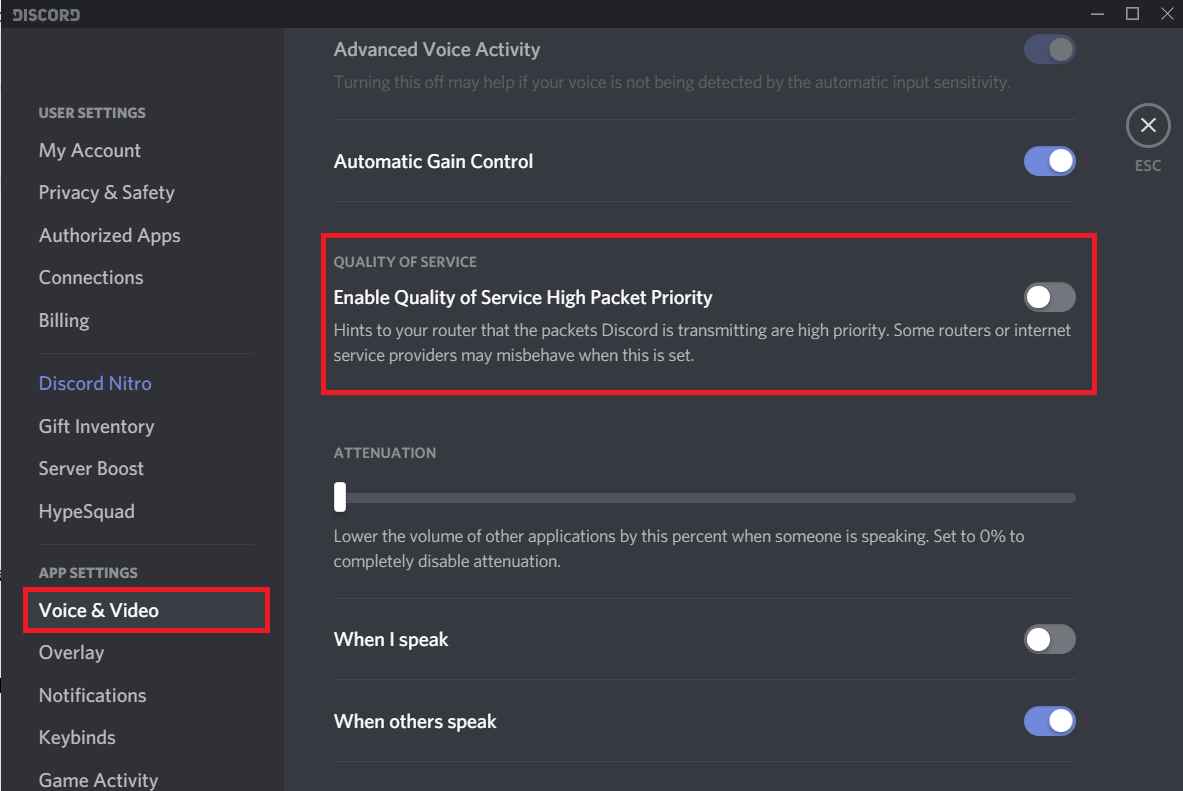The width and height of the screenshot is (1183, 791).
Task: Turn on attenuation when I speak
Action: 1049,639
